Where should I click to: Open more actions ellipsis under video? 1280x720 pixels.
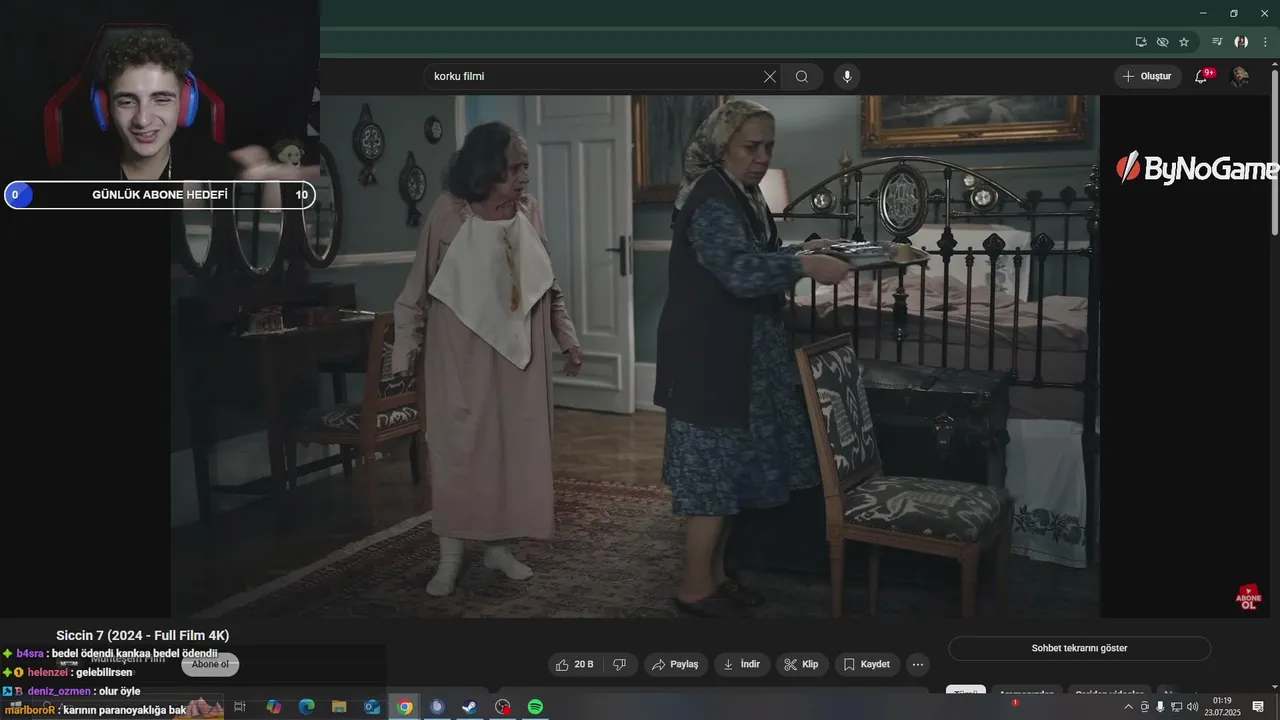click(x=918, y=664)
